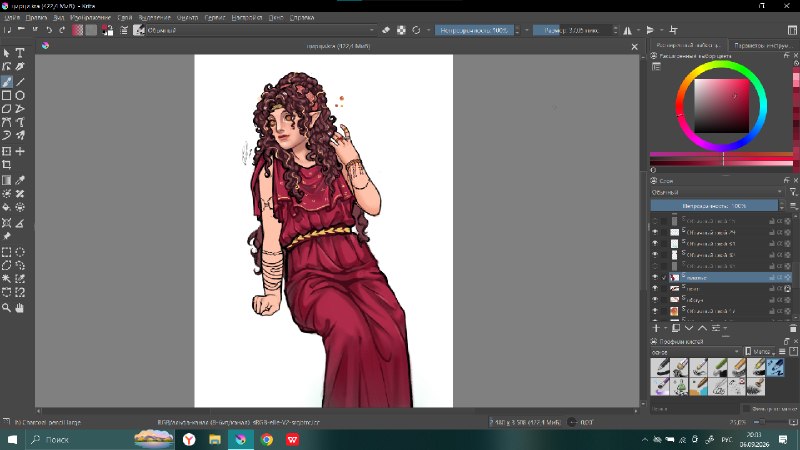Open the brush blending mode dropdown
This screenshot has height=450, width=800.
click(x=261, y=31)
